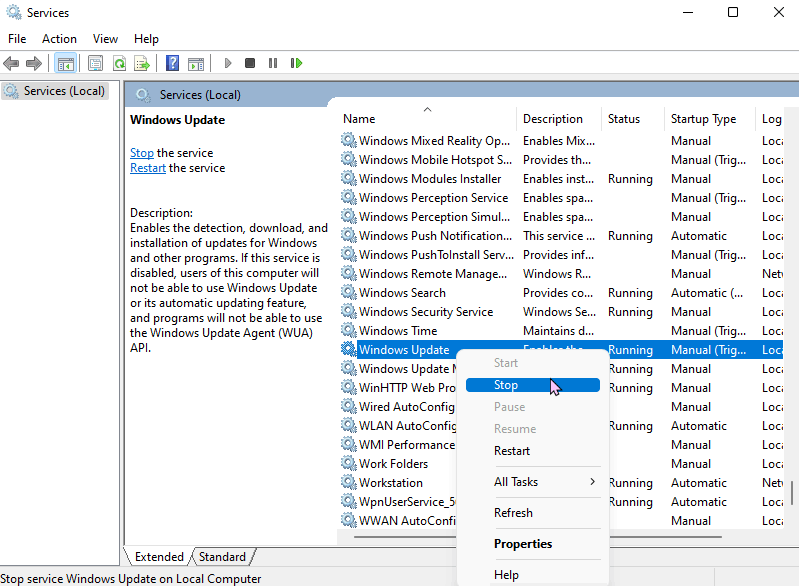Choose Stop in the context menu

pos(532,385)
